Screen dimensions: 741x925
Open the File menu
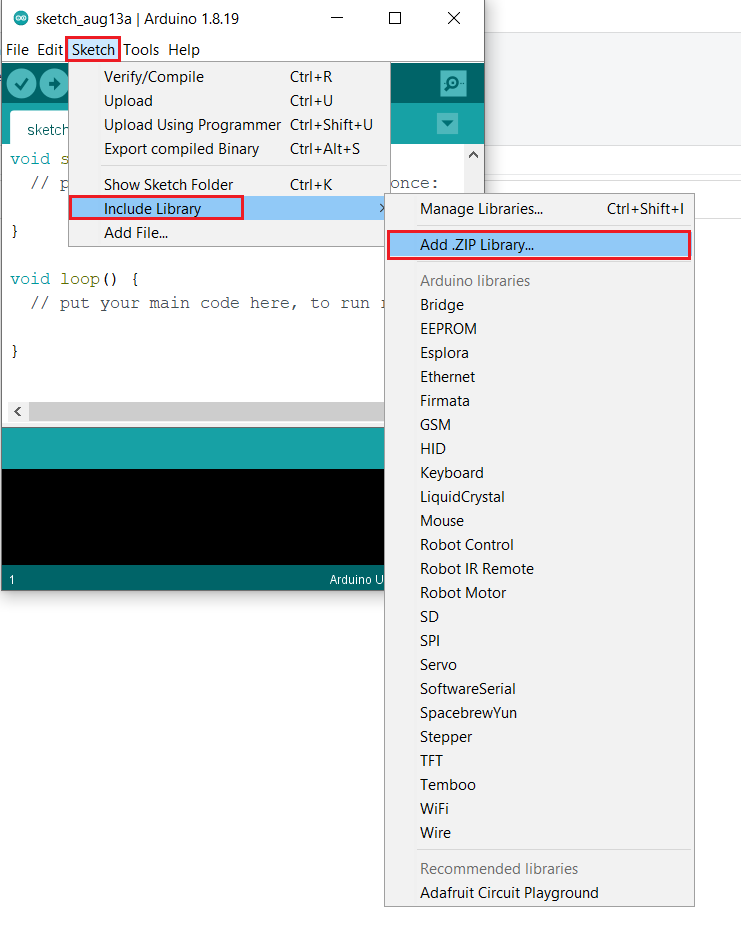pos(17,50)
